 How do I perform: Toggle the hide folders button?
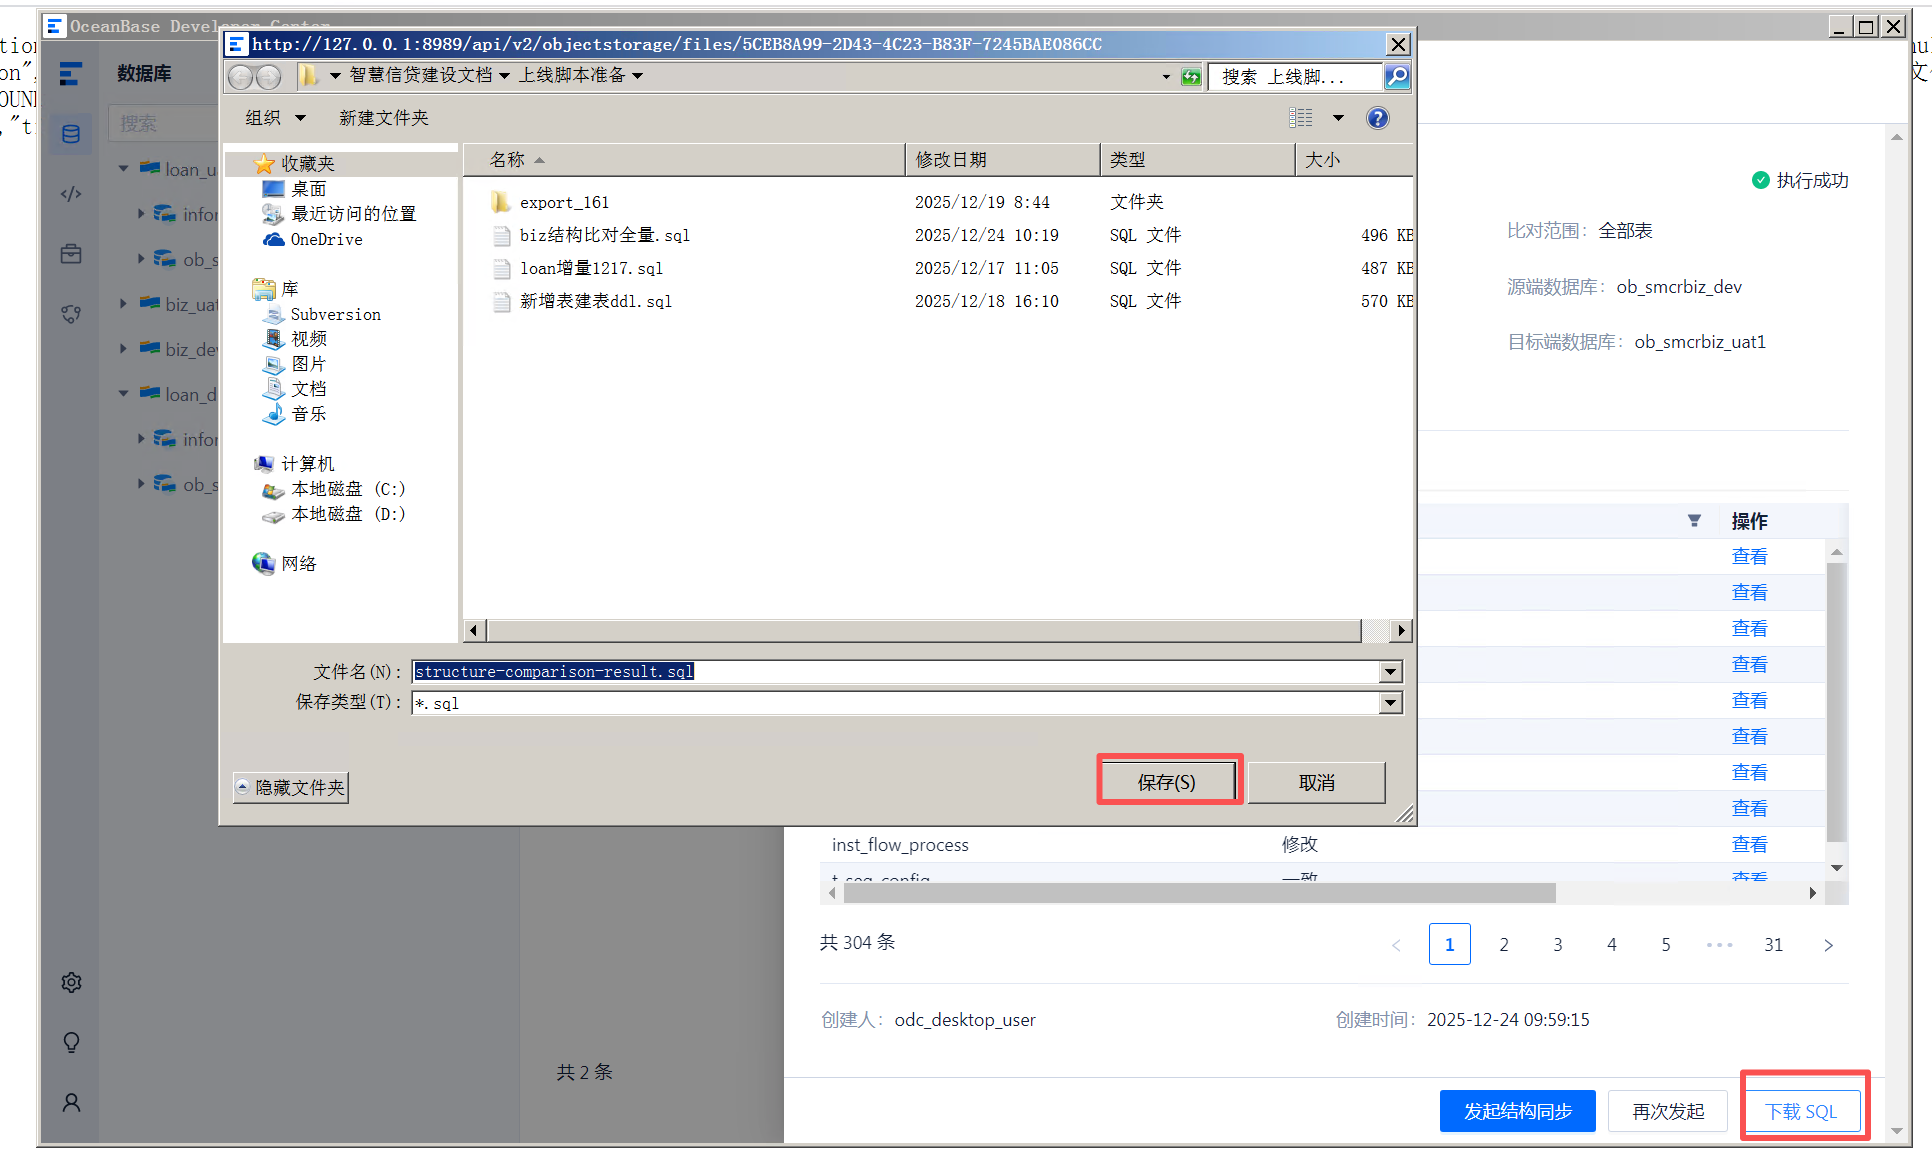(291, 787)
